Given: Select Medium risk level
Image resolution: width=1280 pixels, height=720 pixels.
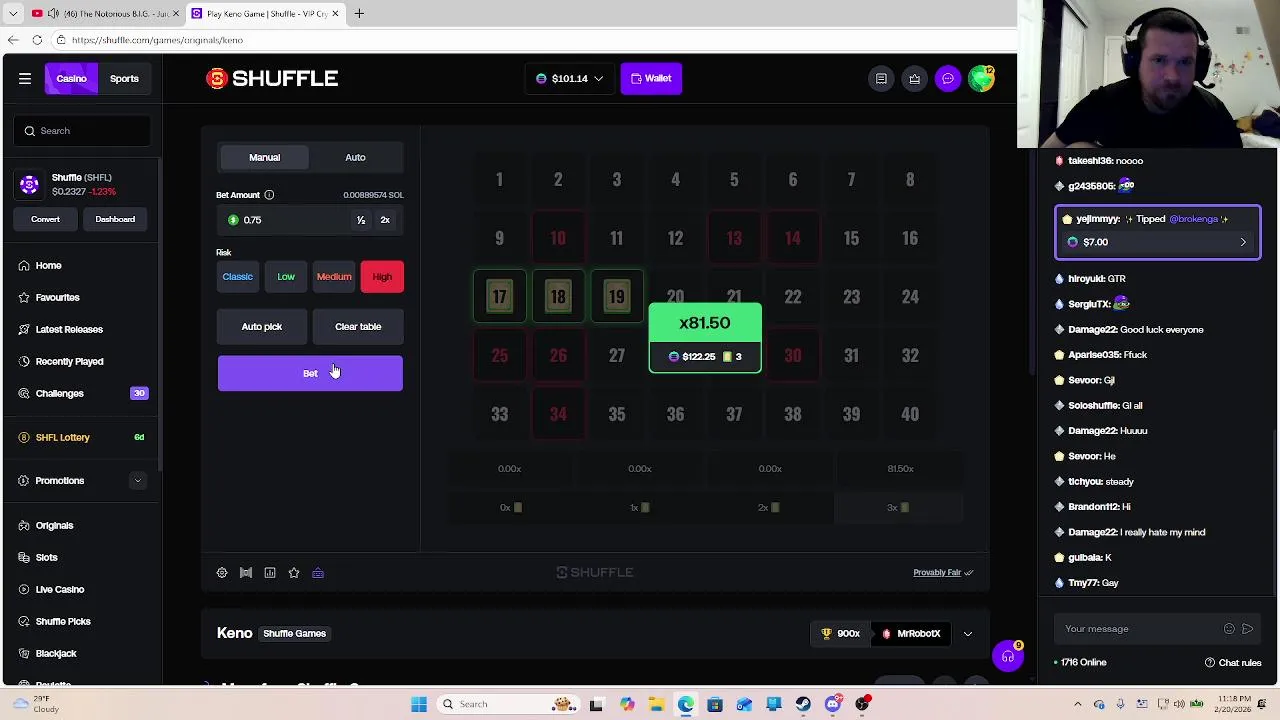Looking at the screenshot, I should (x=334, y=277).
